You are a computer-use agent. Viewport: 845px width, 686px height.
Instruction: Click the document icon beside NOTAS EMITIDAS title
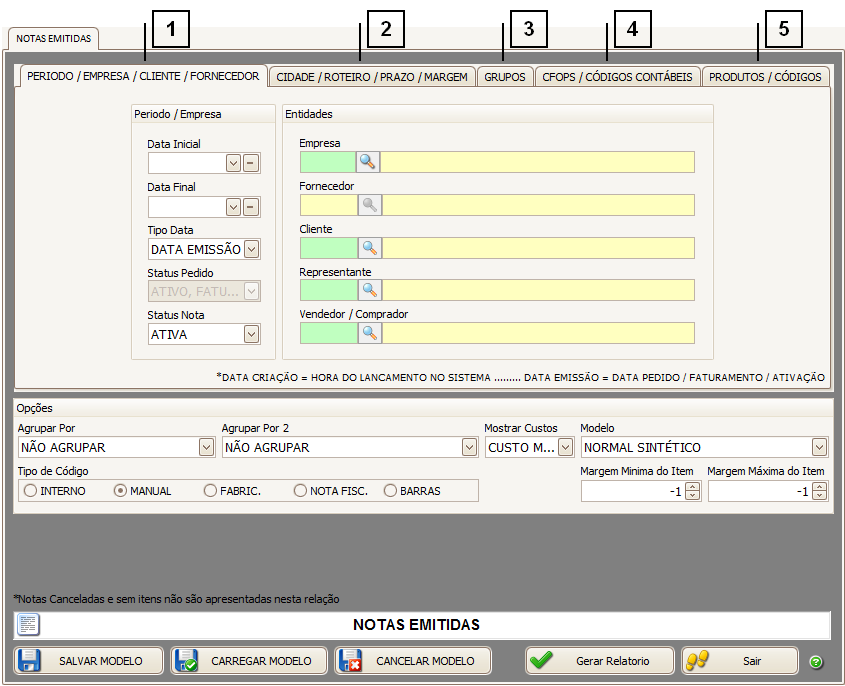coord(27,625)
